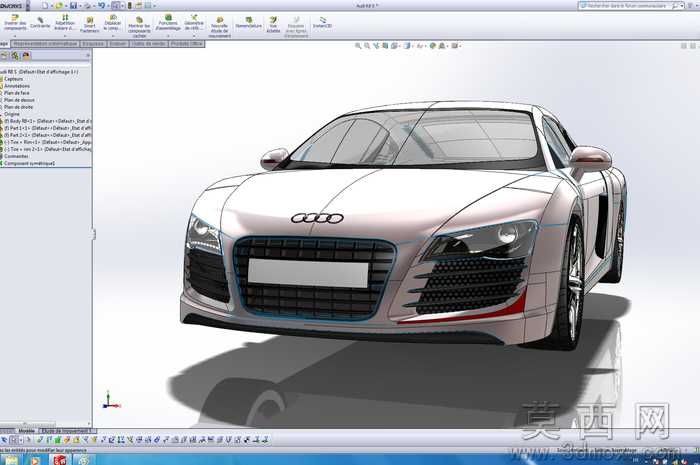Open Géométrie de référence tool
700x465 pixels.
[x=194, y=22]
